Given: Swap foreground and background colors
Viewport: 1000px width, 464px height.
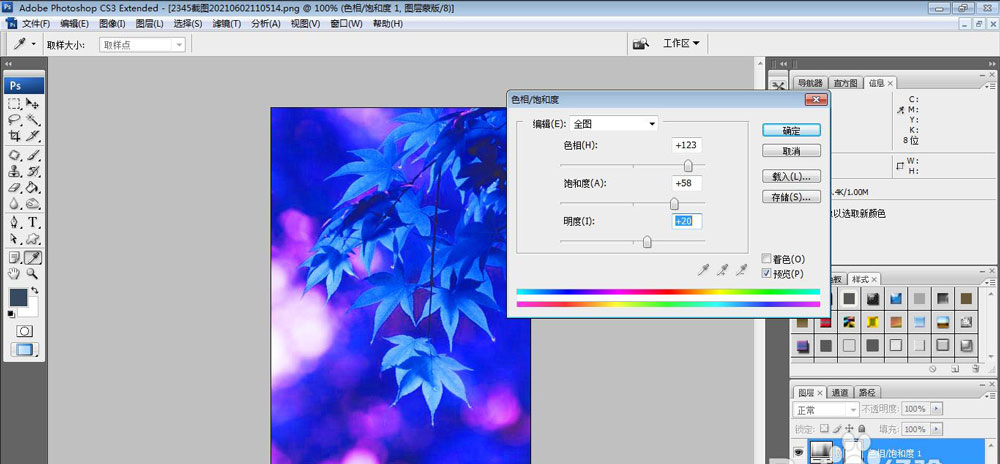Looking at the screenshot, I should pyautogui.click(x=34, y=291).
